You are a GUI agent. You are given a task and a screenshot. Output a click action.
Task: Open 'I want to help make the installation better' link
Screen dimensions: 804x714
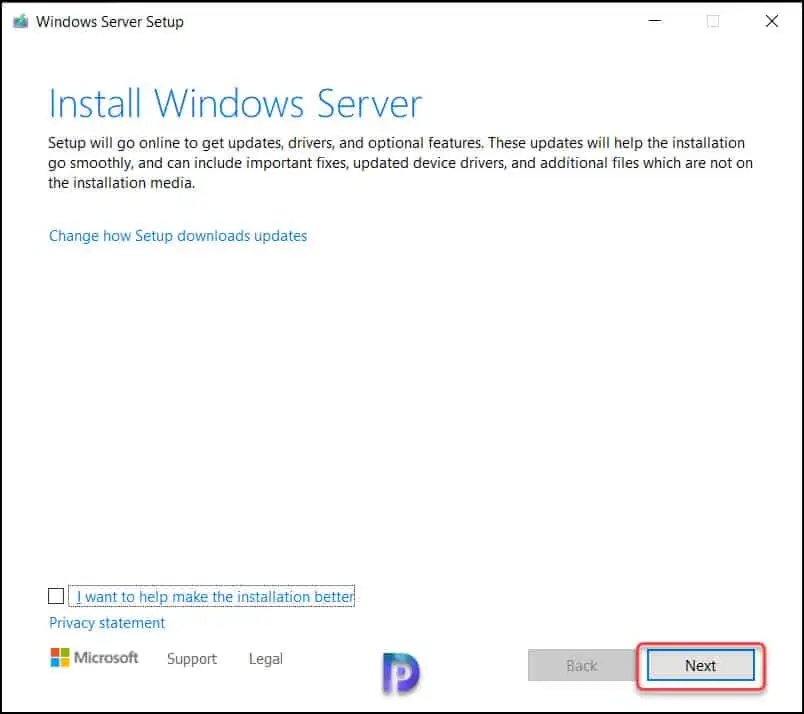click(215, 597)
